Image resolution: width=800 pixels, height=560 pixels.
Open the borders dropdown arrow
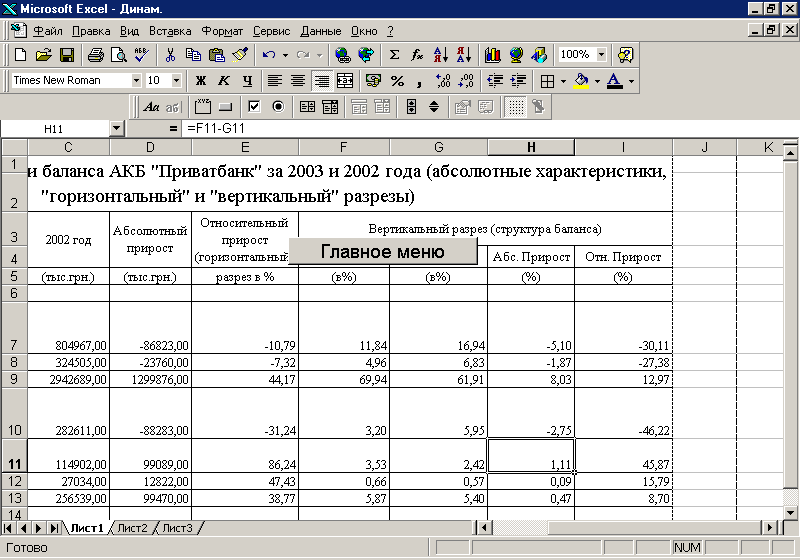tap(563, 81)
